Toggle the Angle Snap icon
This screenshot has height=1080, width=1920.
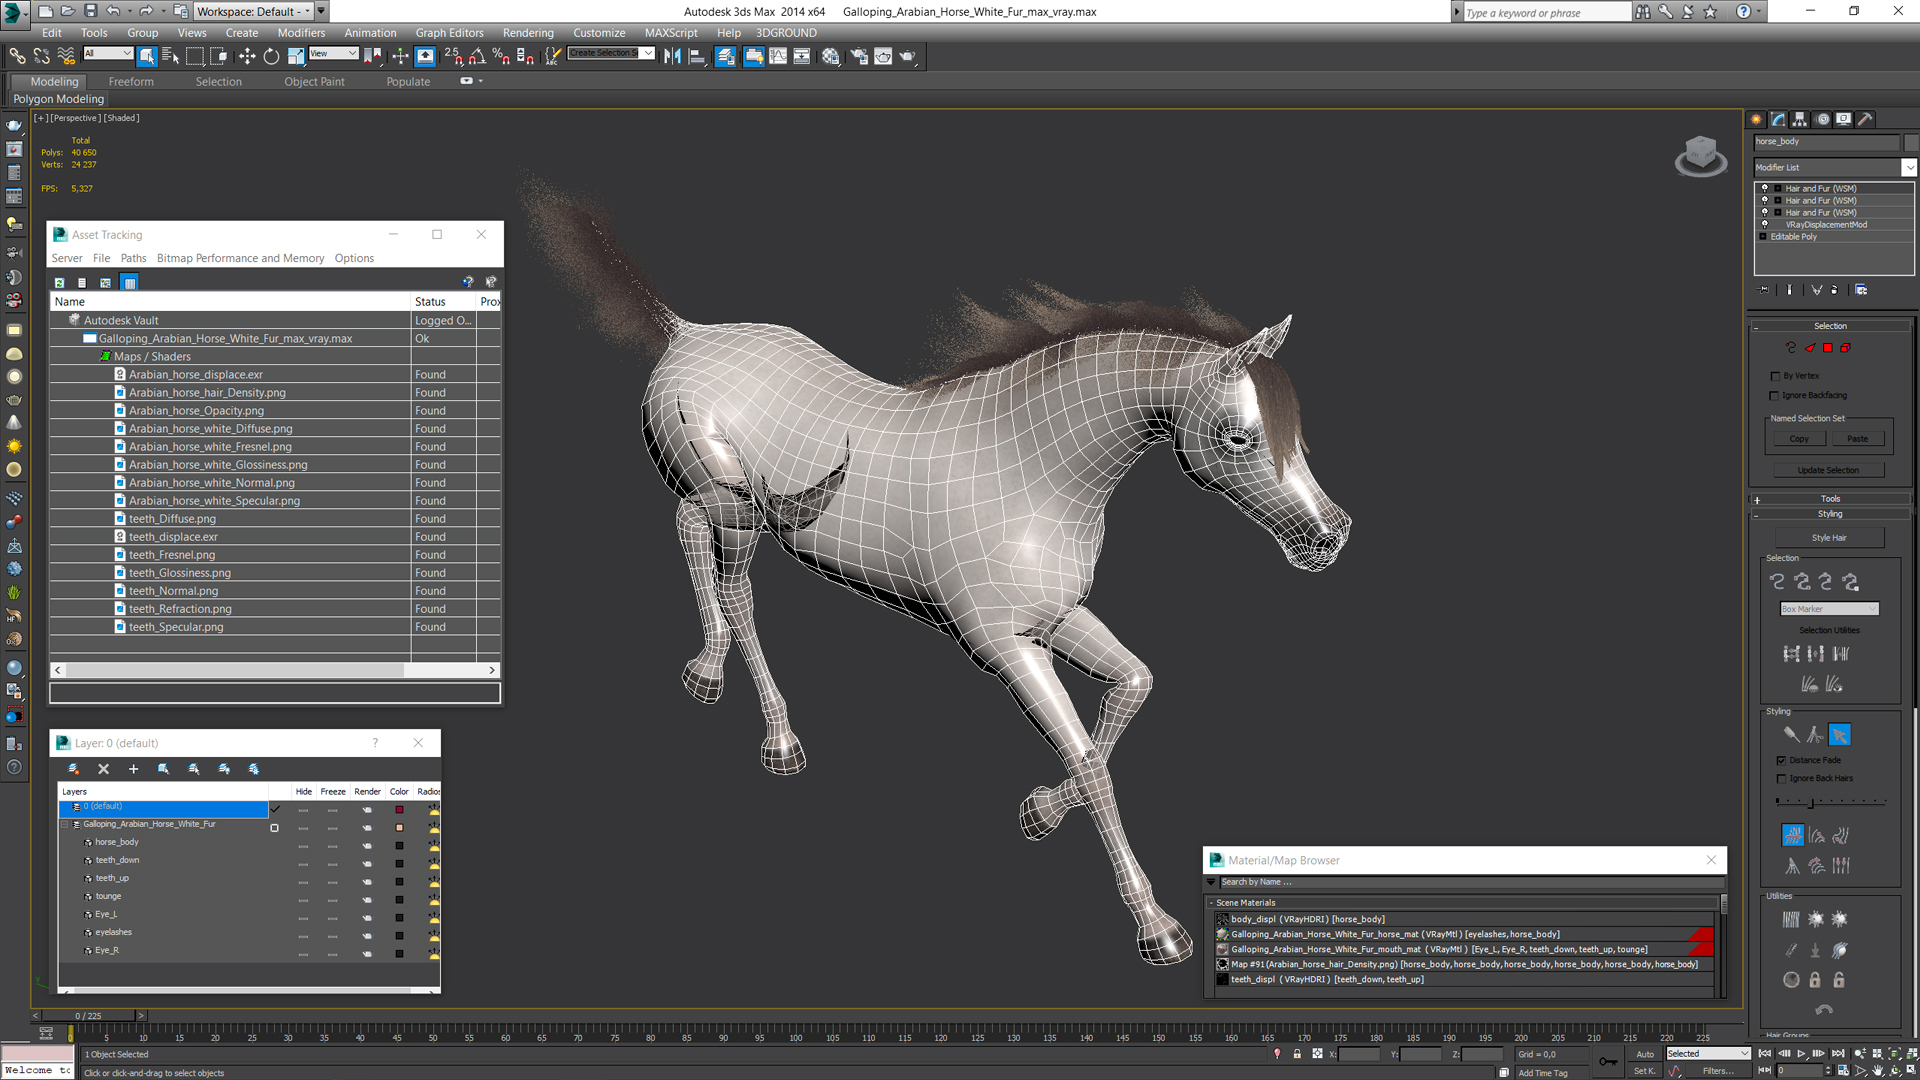477,56
